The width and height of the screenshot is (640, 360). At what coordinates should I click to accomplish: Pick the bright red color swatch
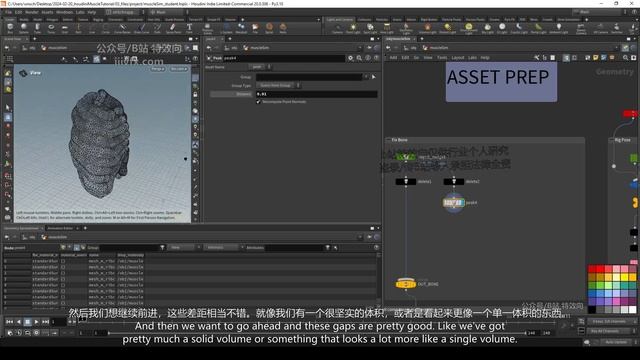pos(600,269)
